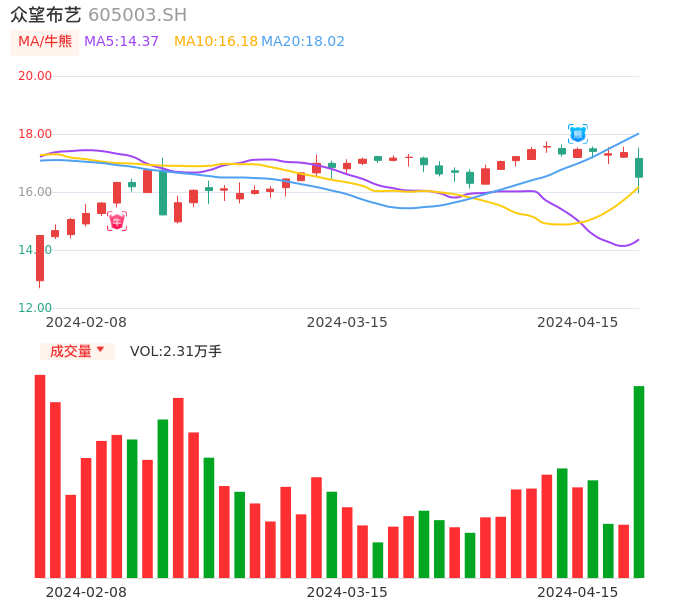Select the last green candlestick on the chart
The image size is (686, 606).
[x=639, y=167]
